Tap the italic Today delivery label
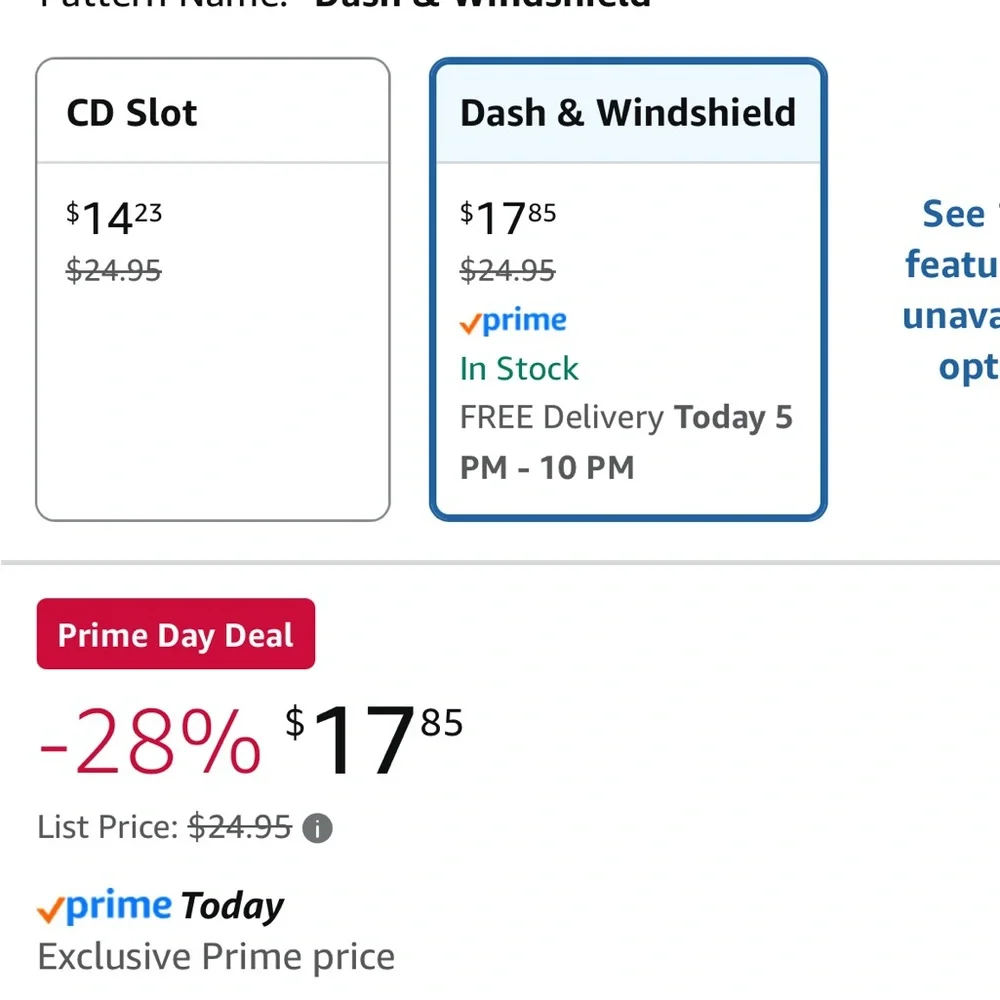 pos(232,906)
